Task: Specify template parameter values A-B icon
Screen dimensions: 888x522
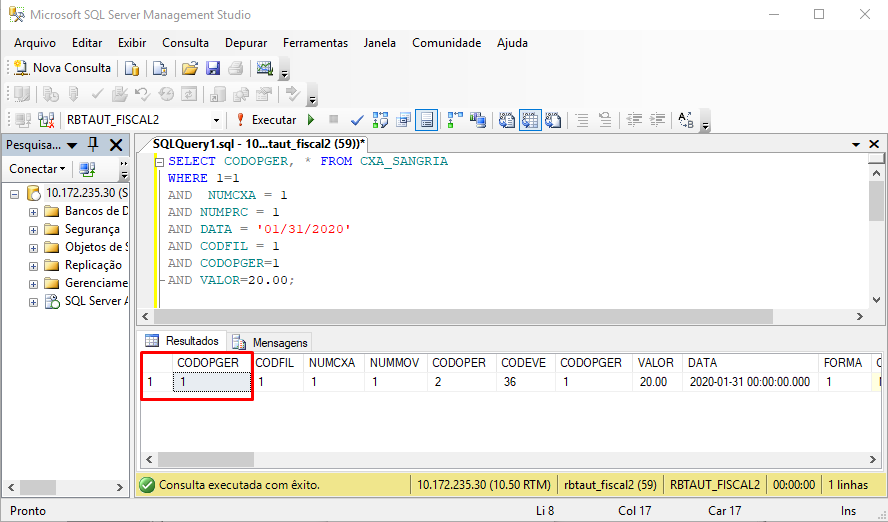Action: tap(686, 120)
